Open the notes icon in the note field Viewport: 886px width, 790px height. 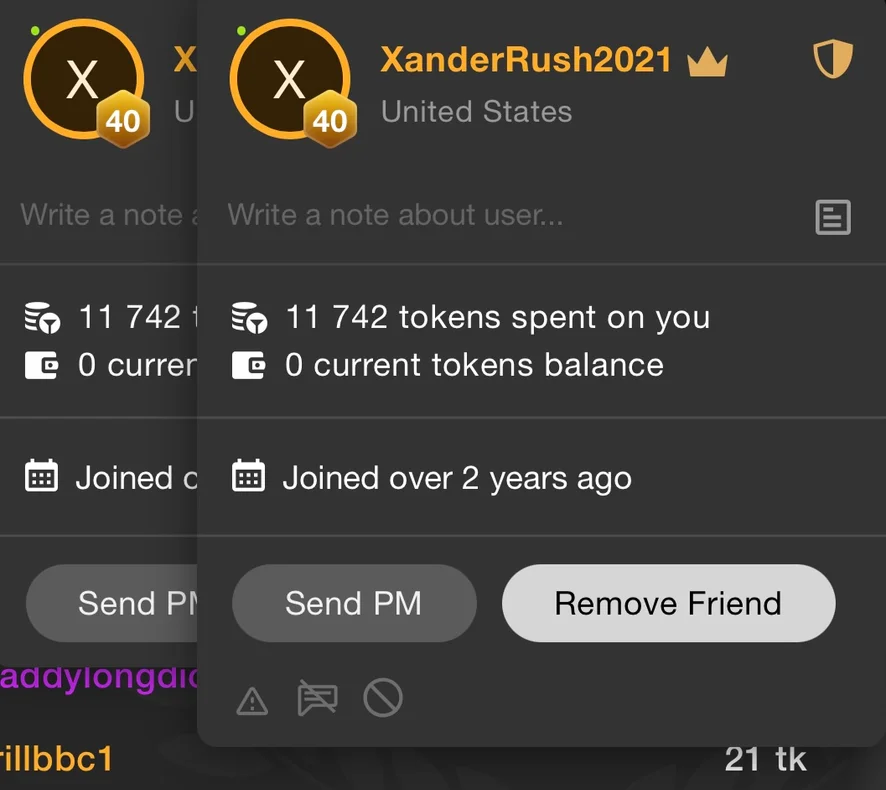pos(832,216)
